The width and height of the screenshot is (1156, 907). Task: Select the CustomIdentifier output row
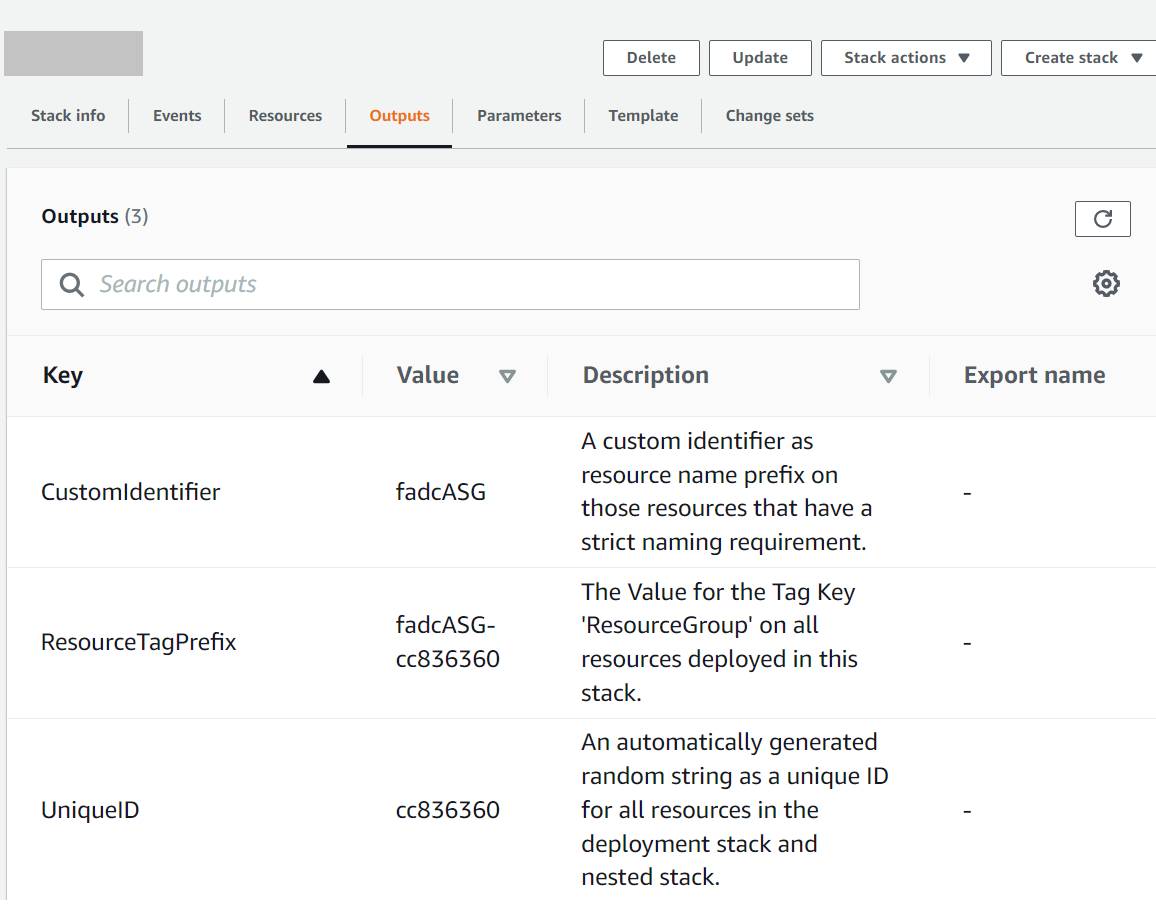coord(131,492)
